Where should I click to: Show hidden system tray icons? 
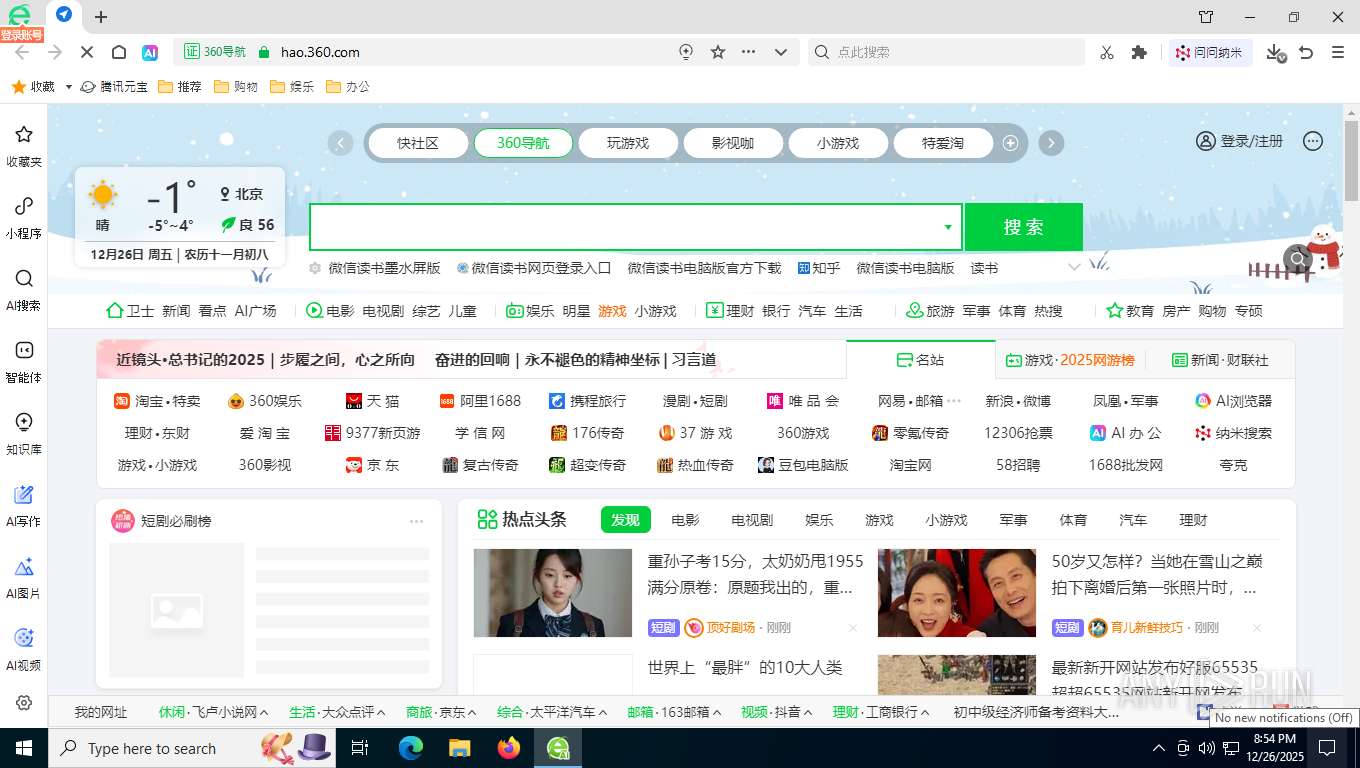pyautogui.click(x=1159, y=747)
